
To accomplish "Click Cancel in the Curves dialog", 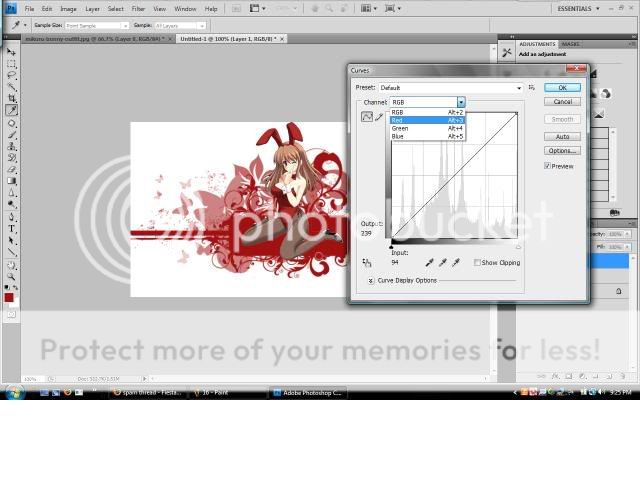I will pos(562,102).
